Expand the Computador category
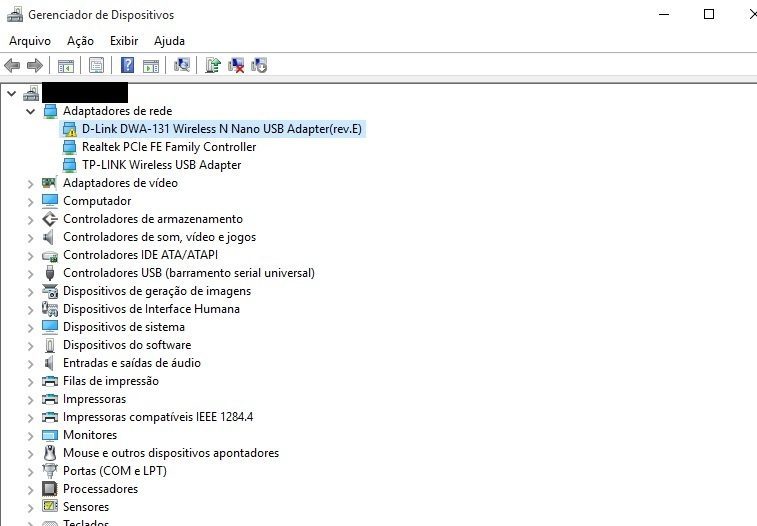The image size is (757, 526). tap(30, 202)
